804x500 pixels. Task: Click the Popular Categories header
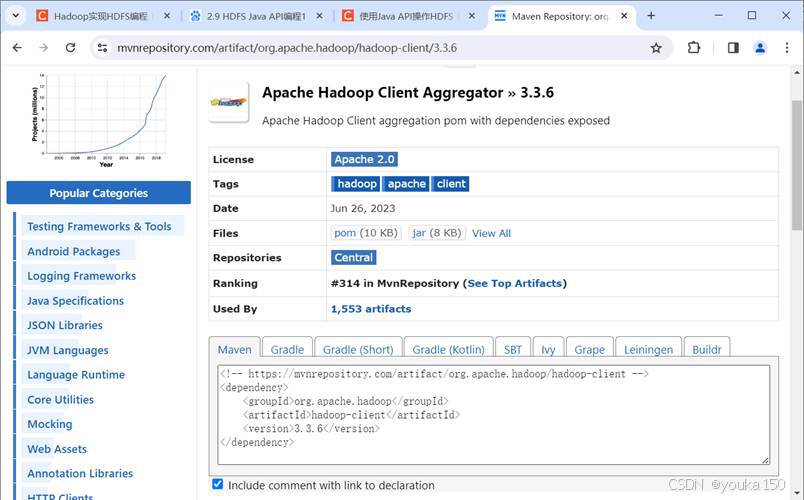[98, 193]
